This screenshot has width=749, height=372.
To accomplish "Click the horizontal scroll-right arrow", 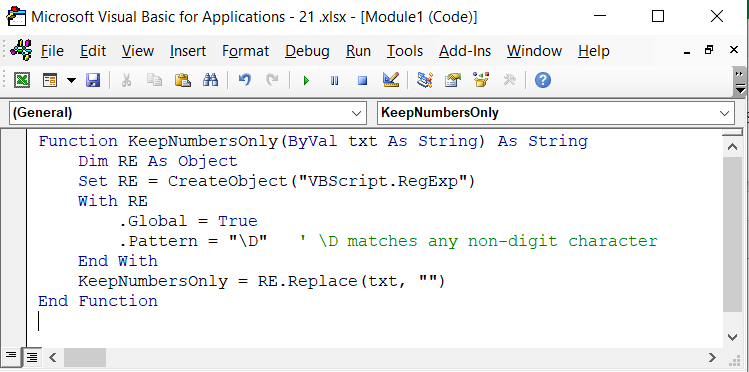I will 712,357.
